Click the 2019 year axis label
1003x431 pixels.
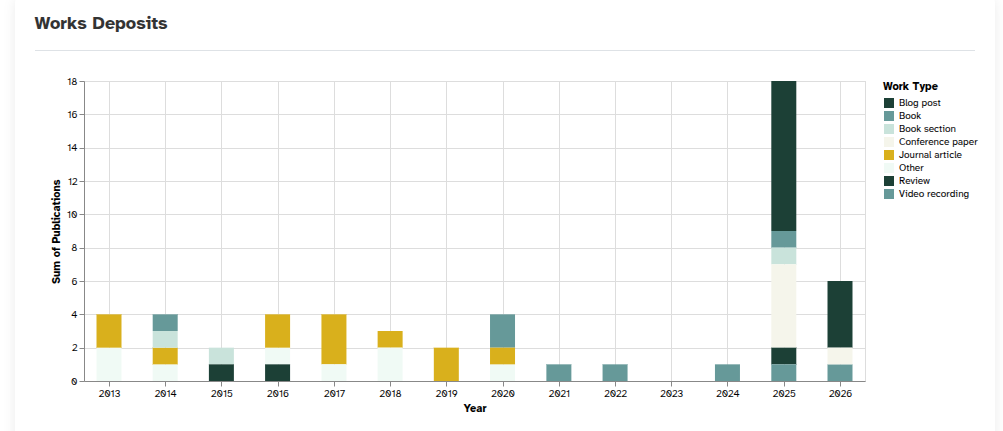pyautogui.click(x=446, y=395)
